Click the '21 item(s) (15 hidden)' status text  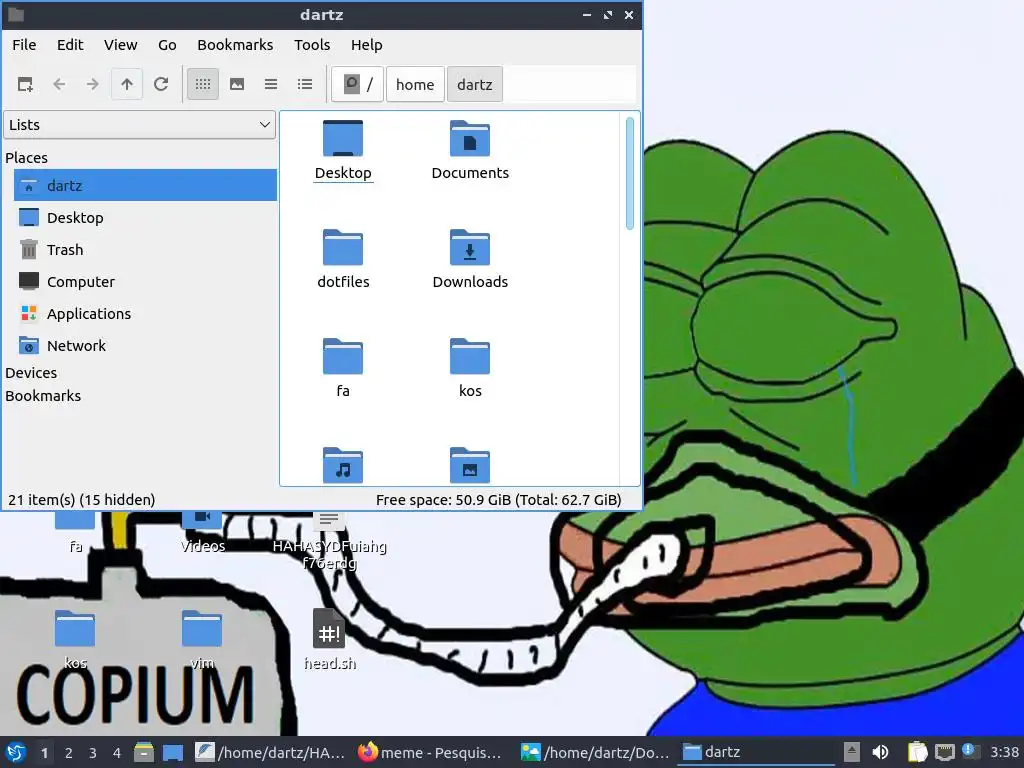tap(82, 500)
